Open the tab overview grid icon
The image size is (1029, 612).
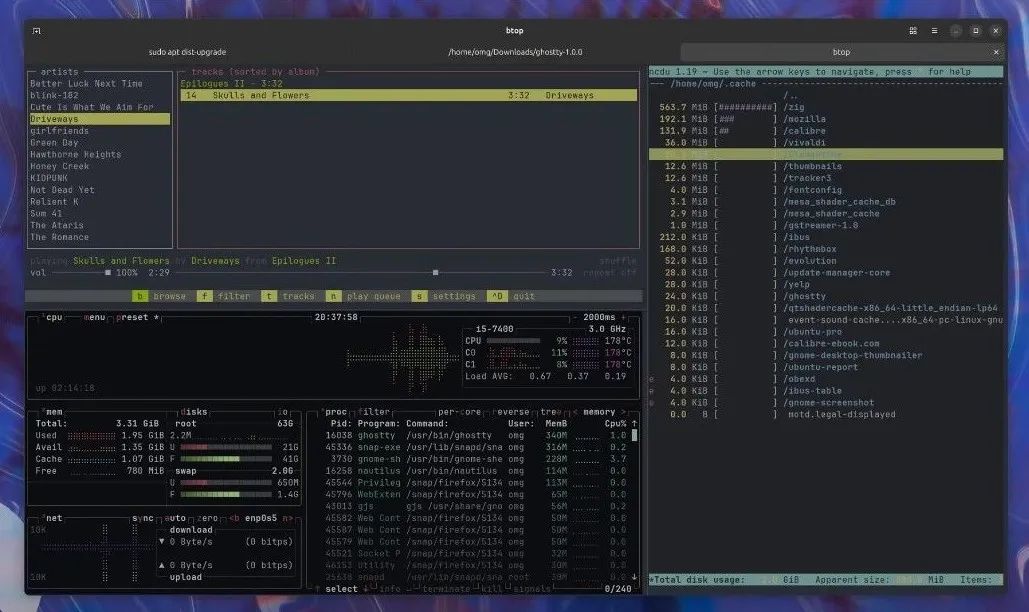pyautogui.click(x=913, y=31)
